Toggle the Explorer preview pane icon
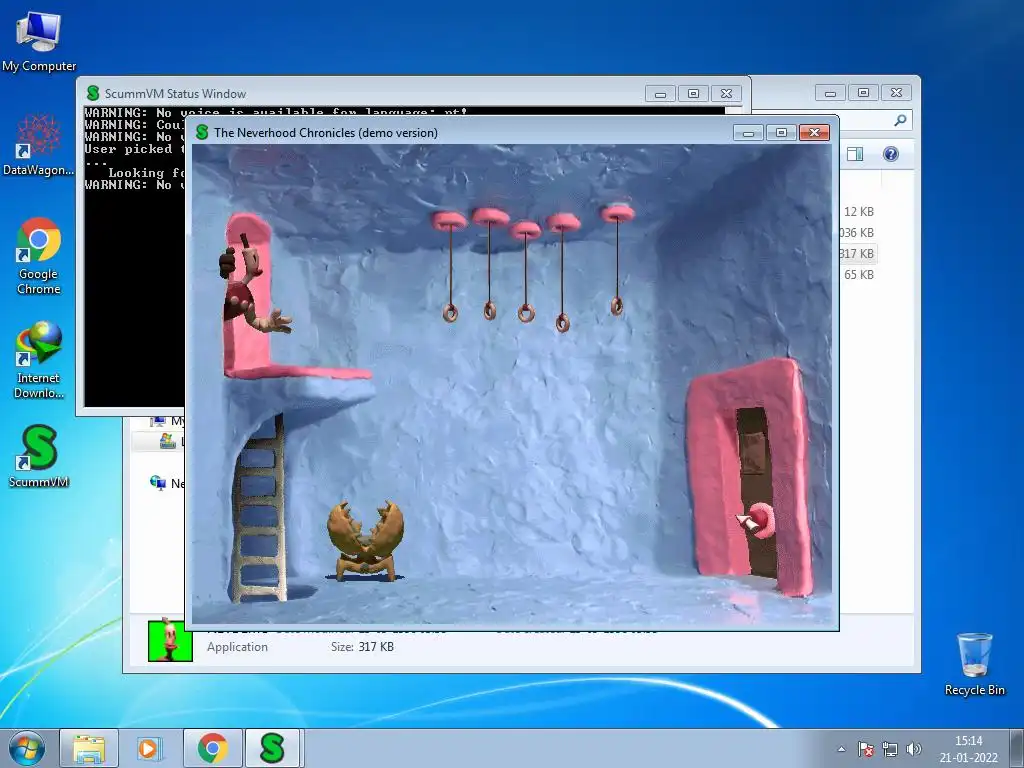1024x768 pixels. 855,154
